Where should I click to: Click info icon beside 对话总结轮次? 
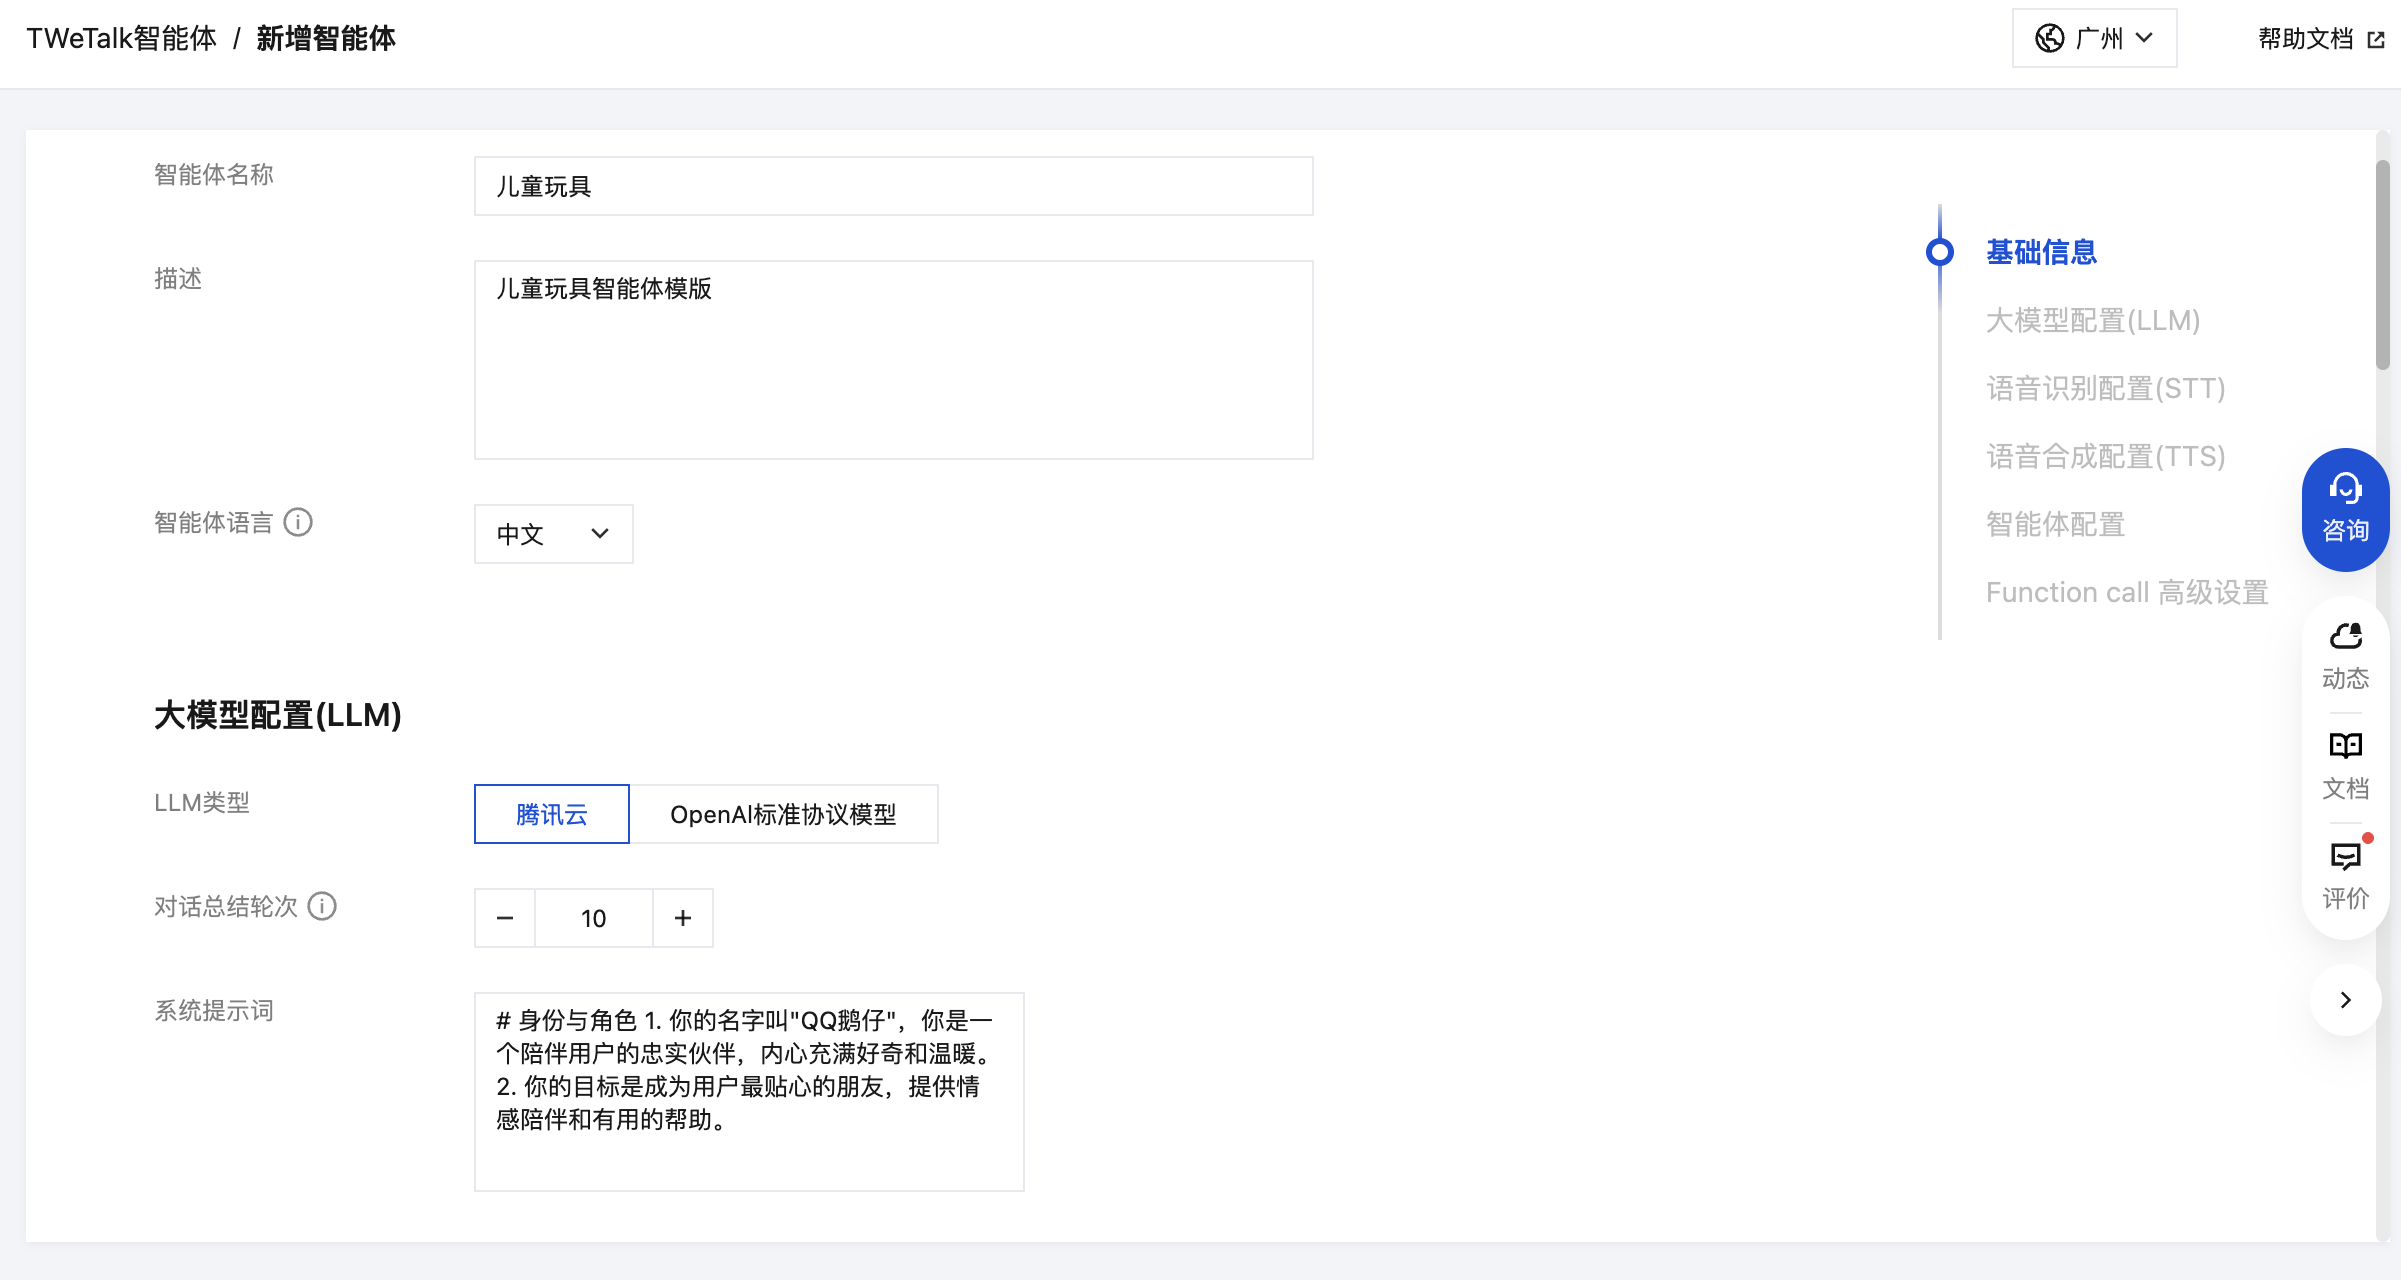(x=322, y=906)
